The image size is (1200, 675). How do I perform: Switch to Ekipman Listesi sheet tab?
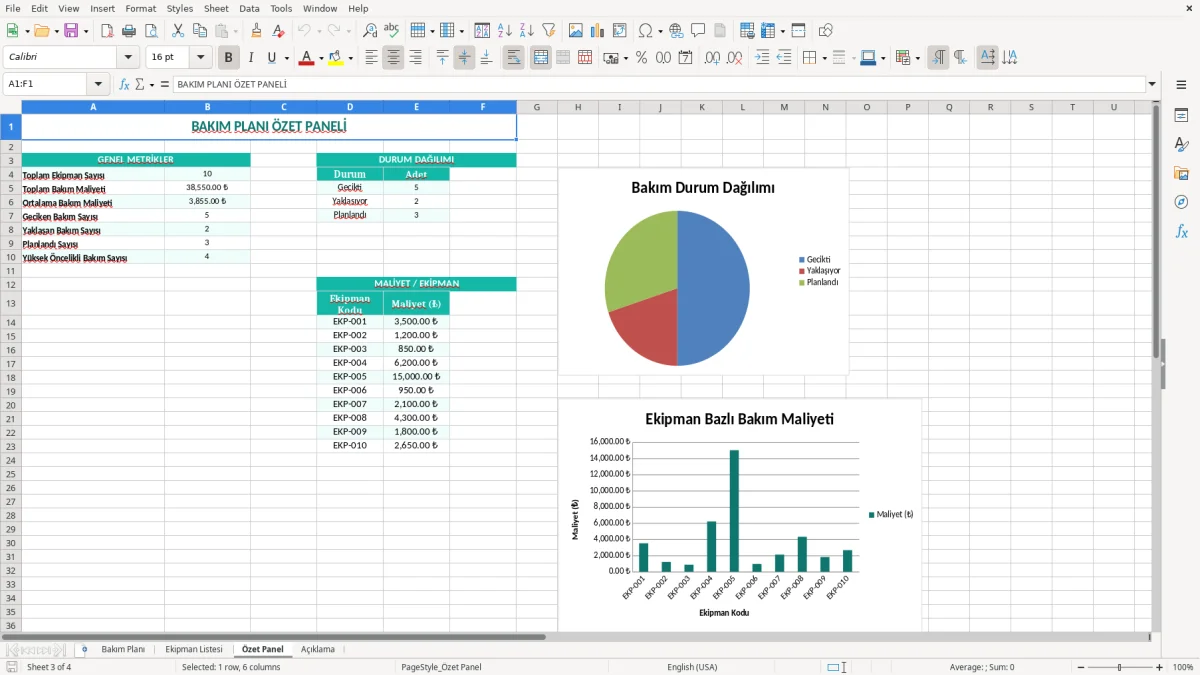(194, 649)
